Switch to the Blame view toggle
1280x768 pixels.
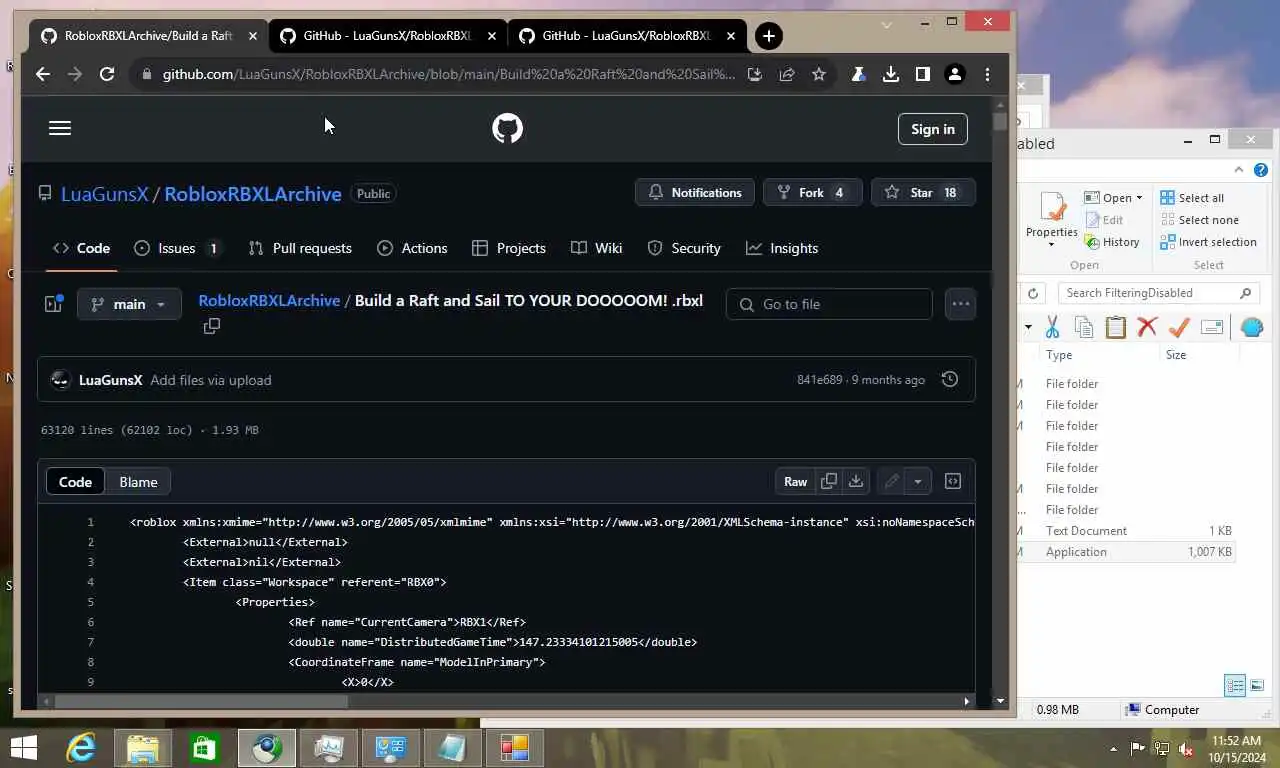138,482
